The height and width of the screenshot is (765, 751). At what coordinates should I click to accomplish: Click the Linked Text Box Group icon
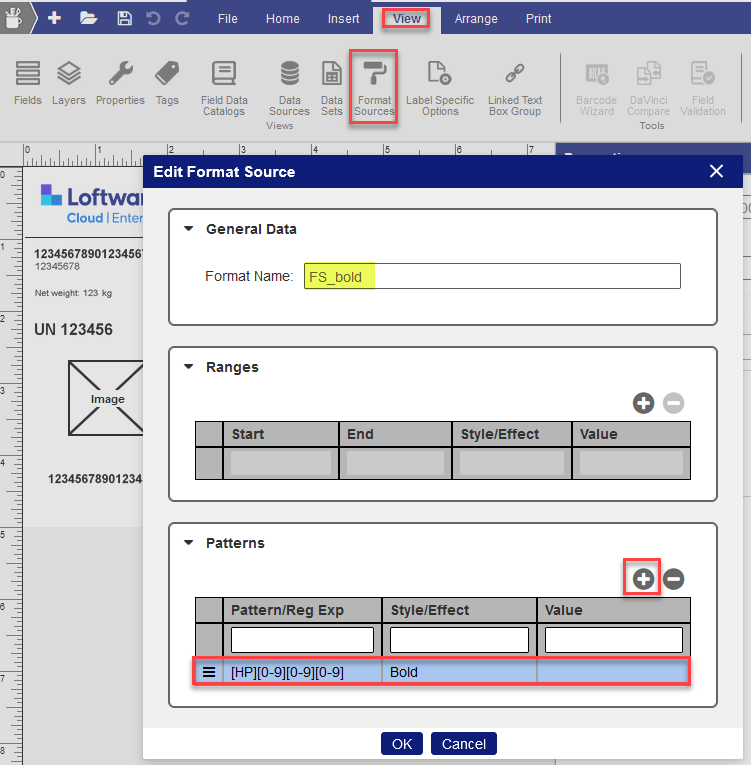coord(514,75)
